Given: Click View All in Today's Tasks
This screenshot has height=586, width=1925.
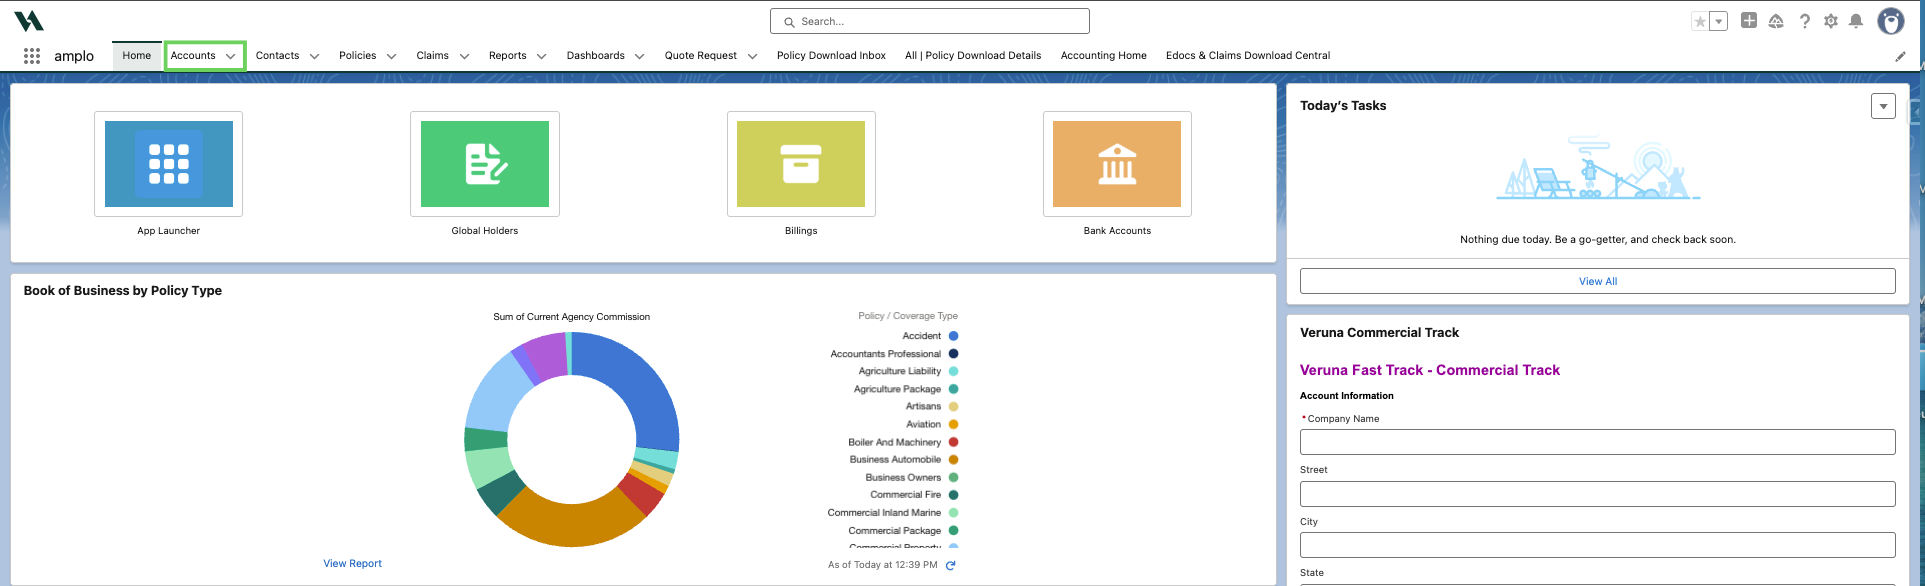Looking at the screenshot, I should (1598, 281).
